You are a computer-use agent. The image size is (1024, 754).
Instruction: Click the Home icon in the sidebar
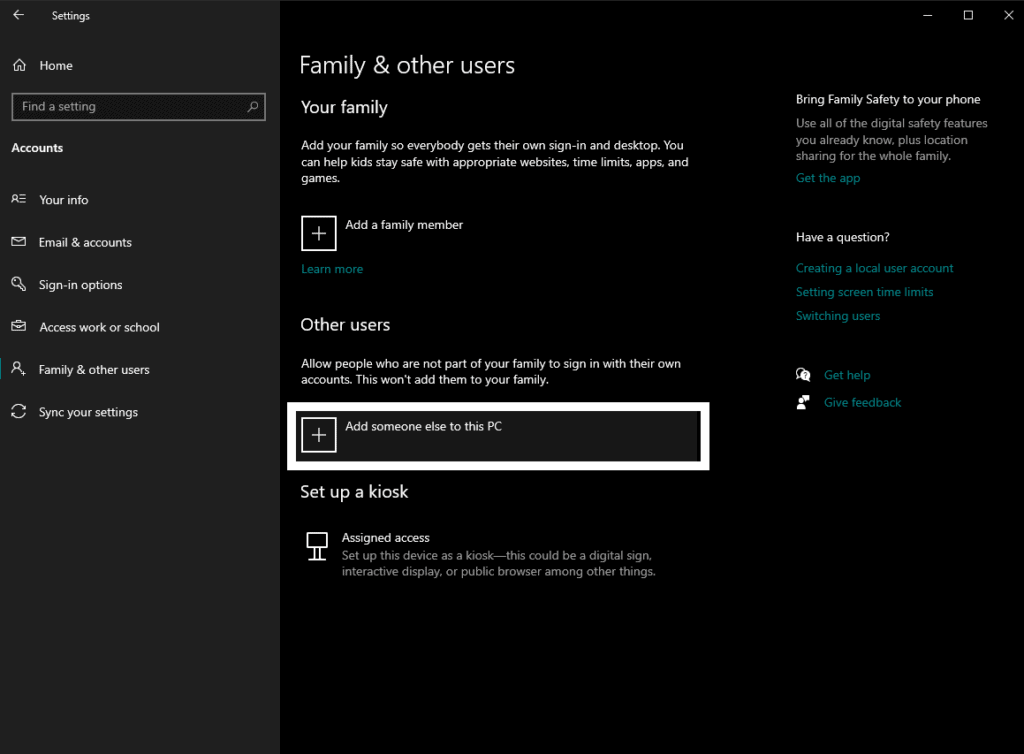tap(20, 65)
